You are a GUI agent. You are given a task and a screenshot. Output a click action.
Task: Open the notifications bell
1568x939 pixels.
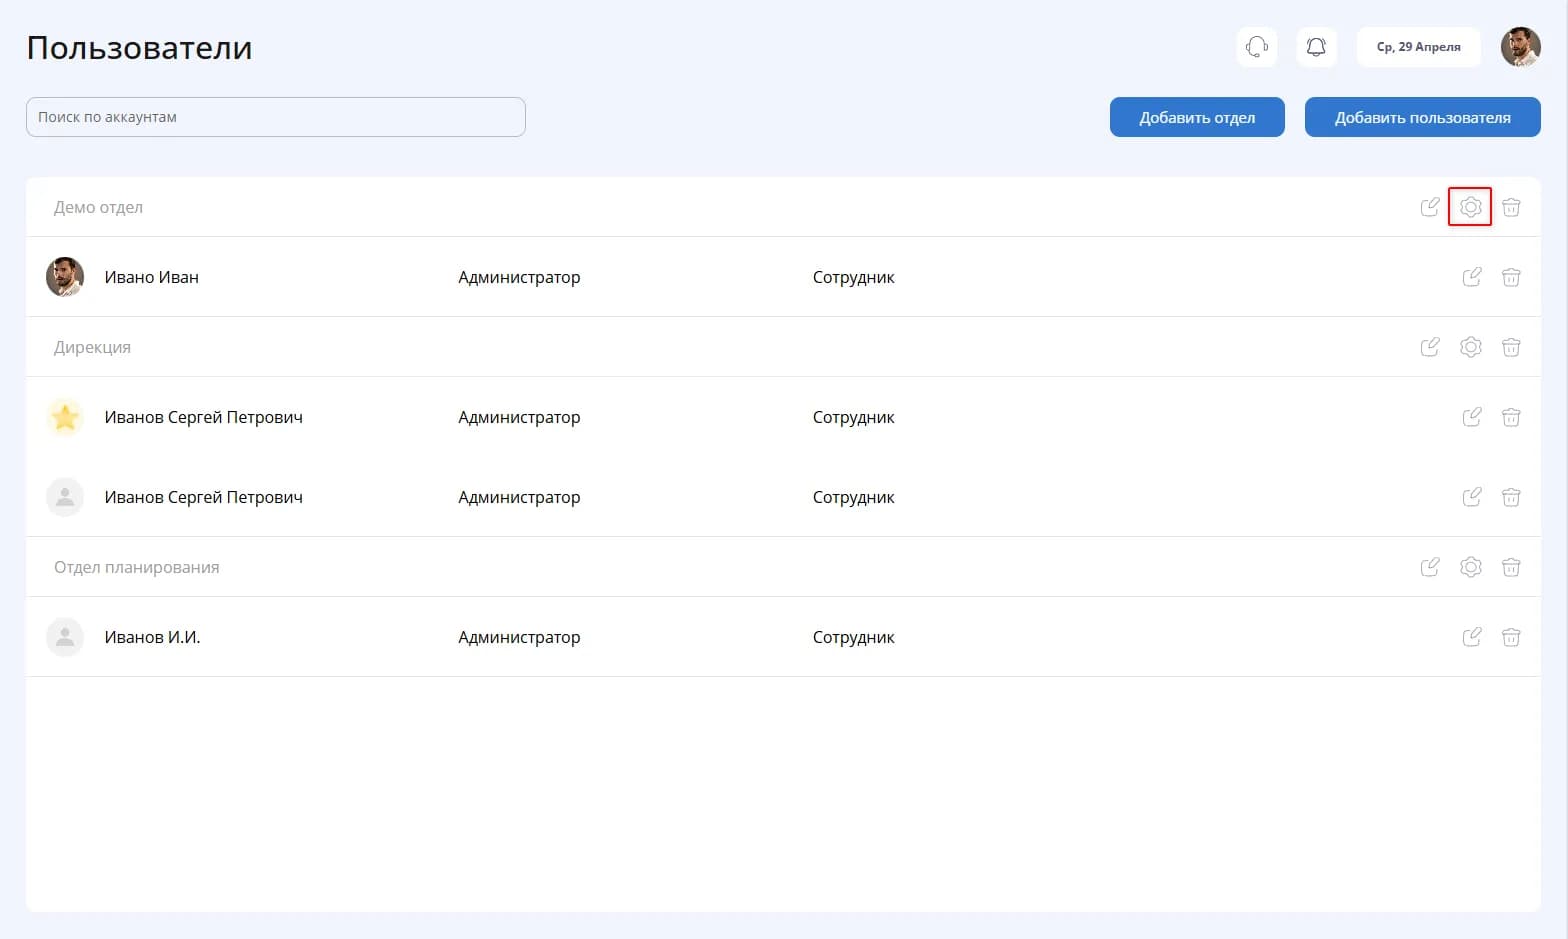tap(1317, 47)
